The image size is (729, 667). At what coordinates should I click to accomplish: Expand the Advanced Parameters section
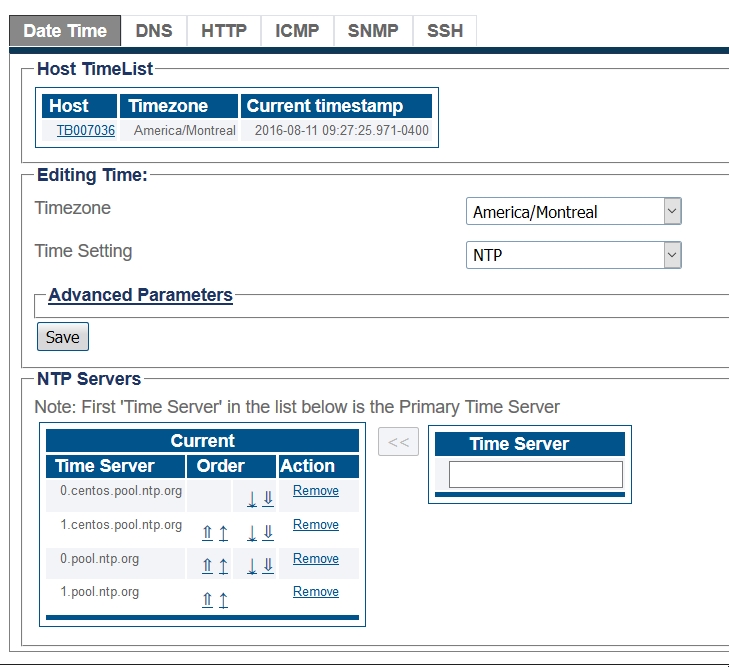click(x=140, y=295)
